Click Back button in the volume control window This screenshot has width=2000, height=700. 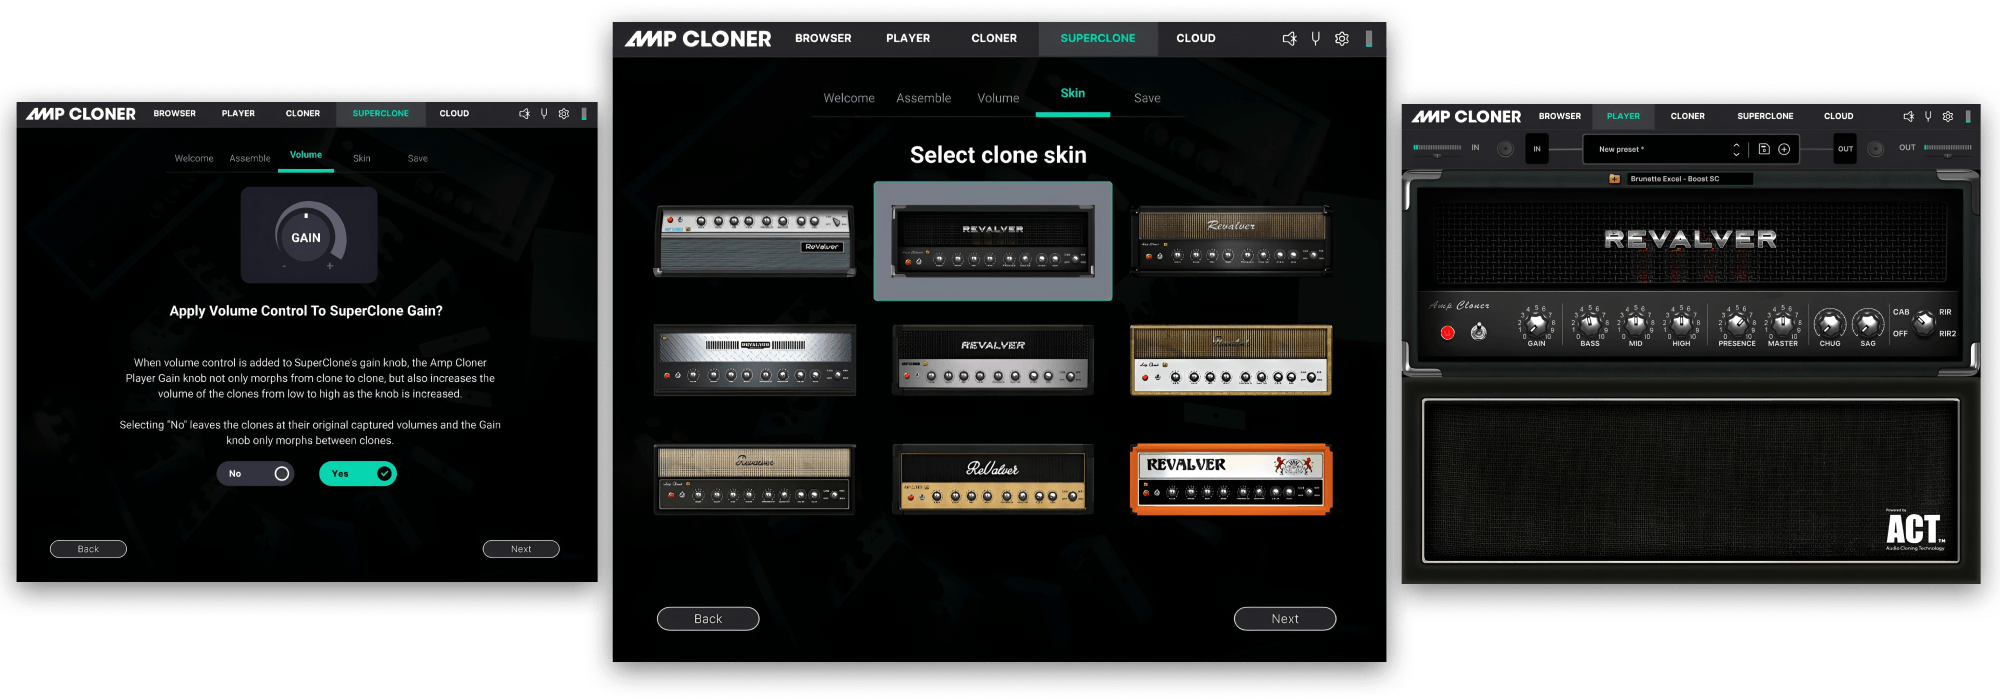pos(88,549)
